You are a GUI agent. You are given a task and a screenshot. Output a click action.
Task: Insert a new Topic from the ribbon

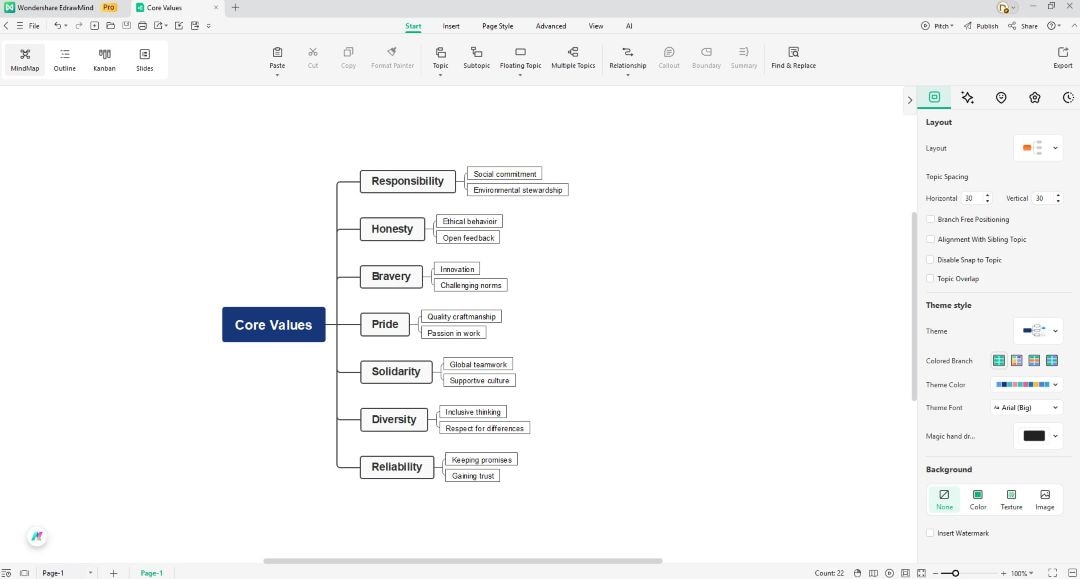[440, 57]
